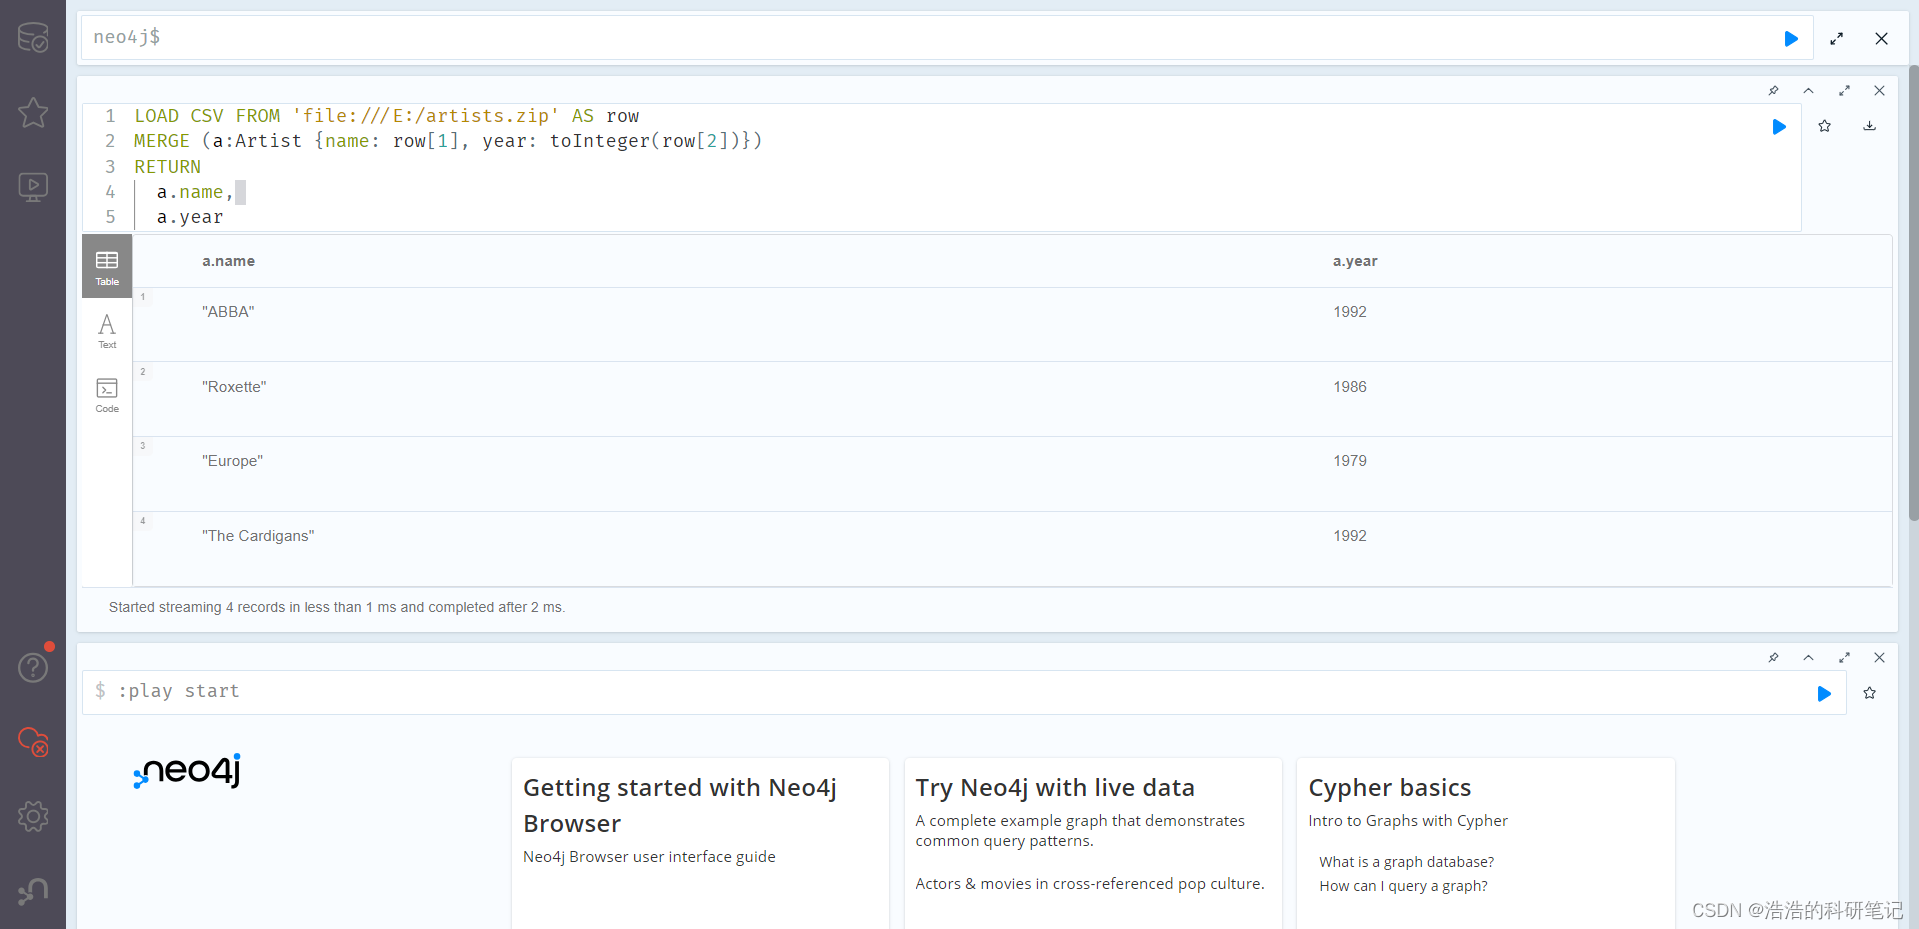Run the command in the top editor
Viewport: 1919px width, 929px height.
tap(1791, 38)
